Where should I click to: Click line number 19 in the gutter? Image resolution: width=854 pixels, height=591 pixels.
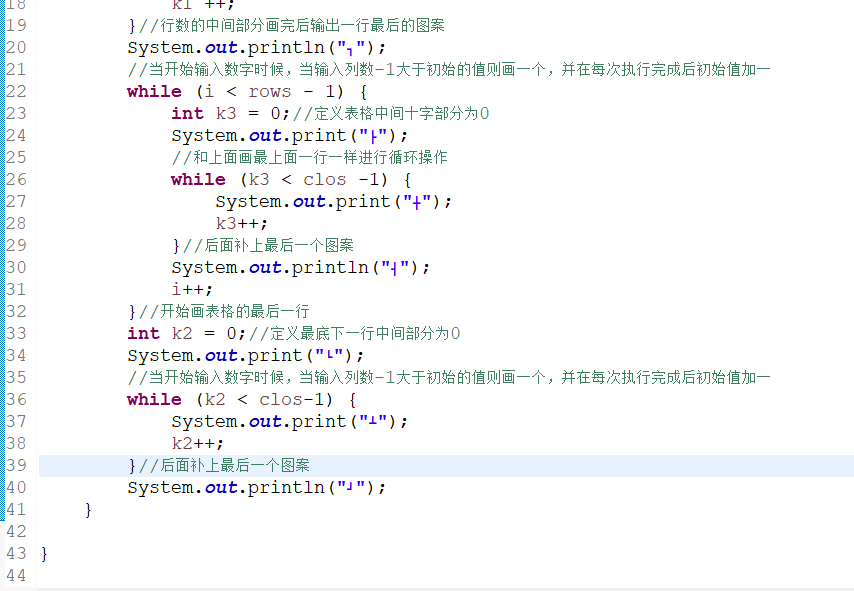click(16, 25)
